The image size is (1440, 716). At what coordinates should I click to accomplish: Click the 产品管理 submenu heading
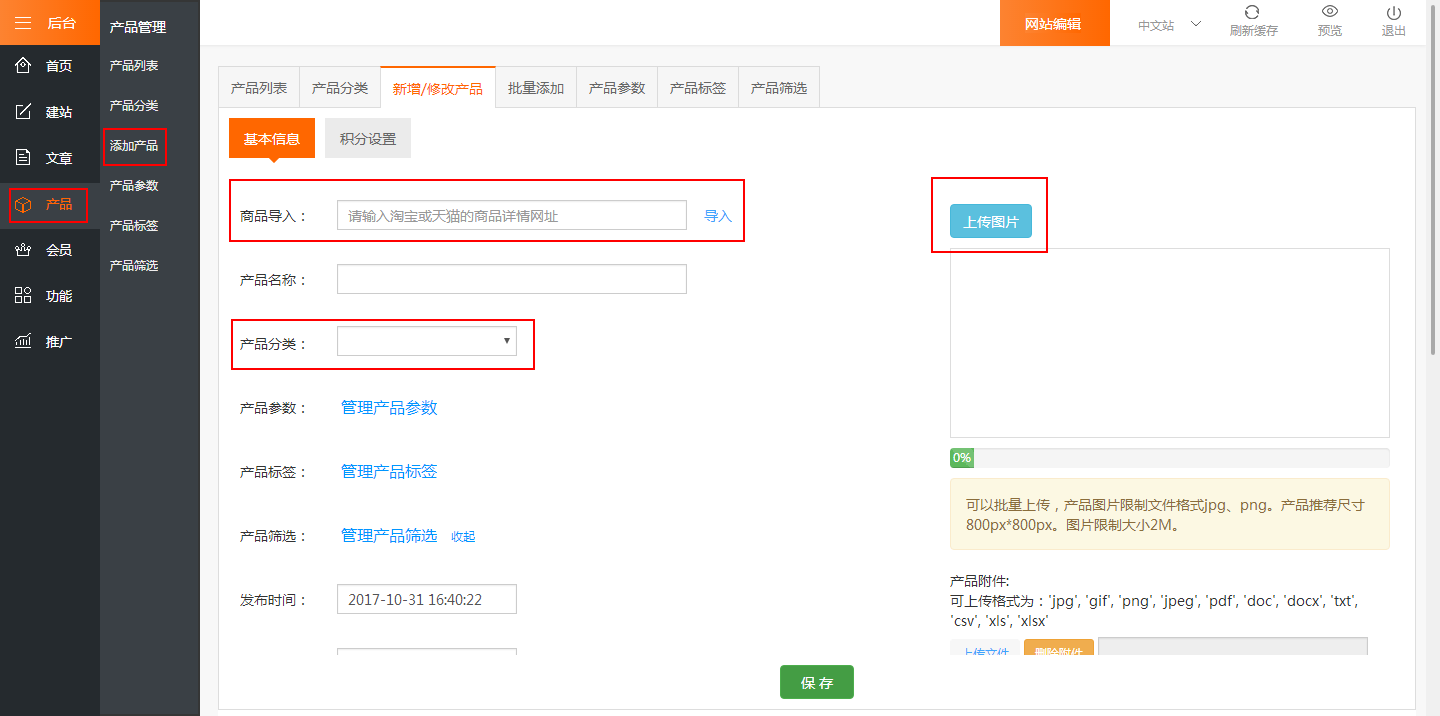pos(138,27)
